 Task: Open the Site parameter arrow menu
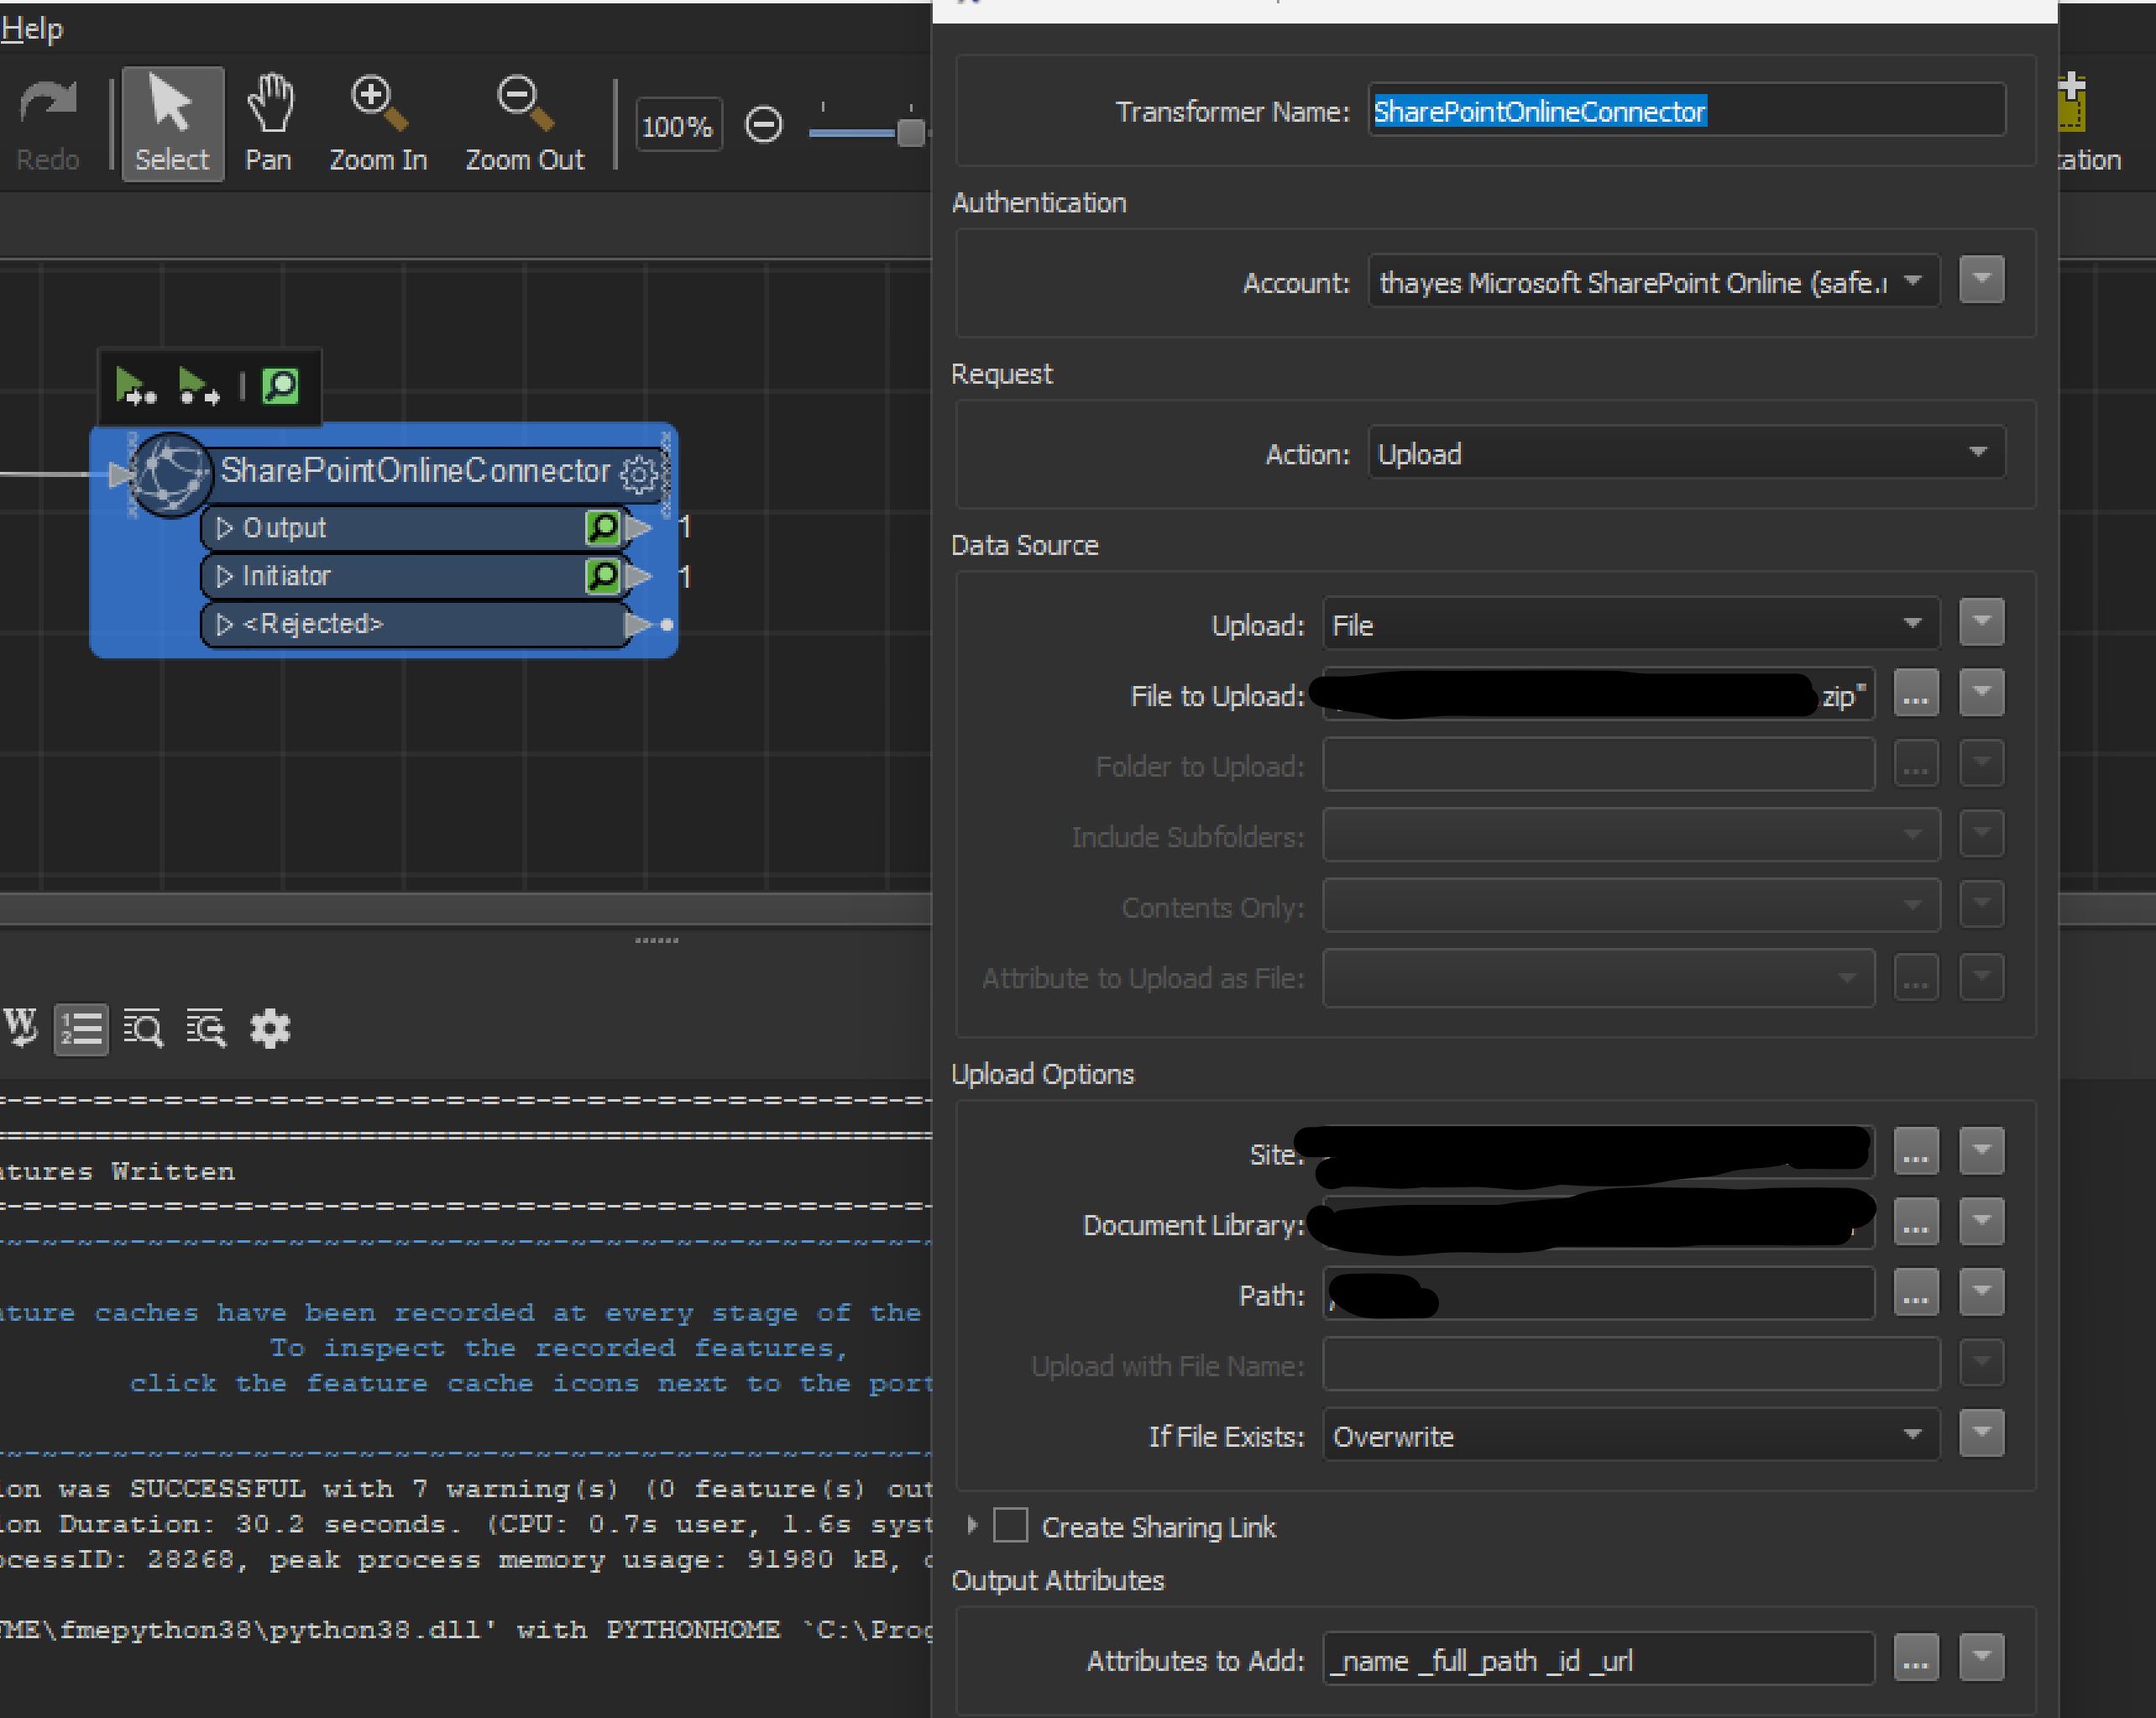[1981, 1150]
